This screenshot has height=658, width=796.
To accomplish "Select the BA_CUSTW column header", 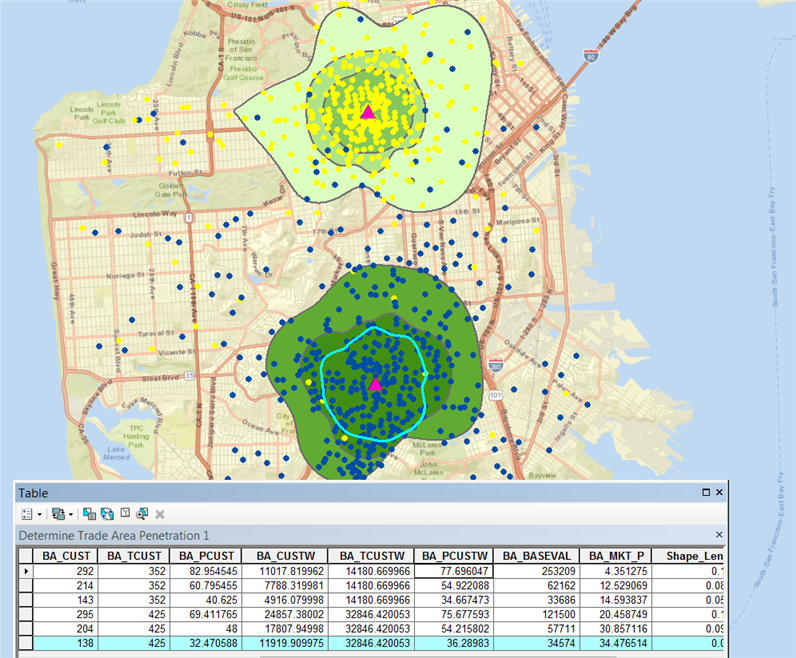I will (285, 556).
